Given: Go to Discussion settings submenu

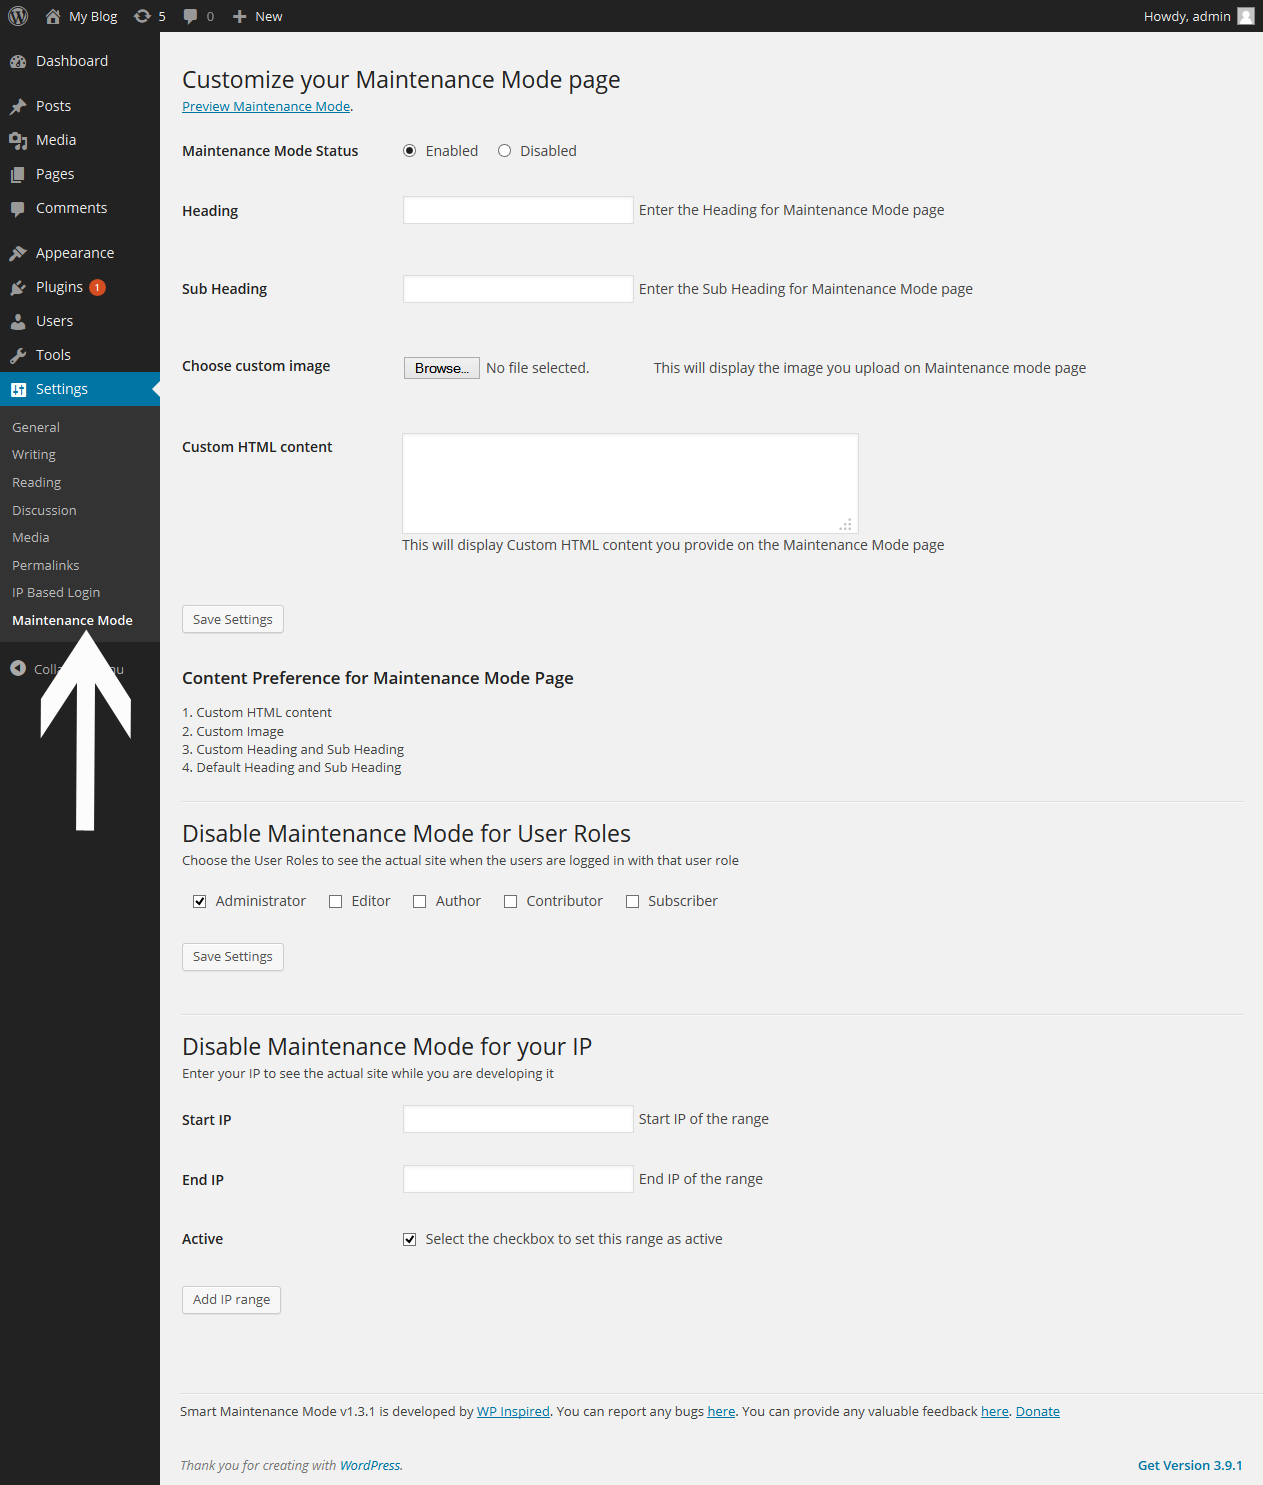Looking at the screenshot, I should click(x=44, y=510).
